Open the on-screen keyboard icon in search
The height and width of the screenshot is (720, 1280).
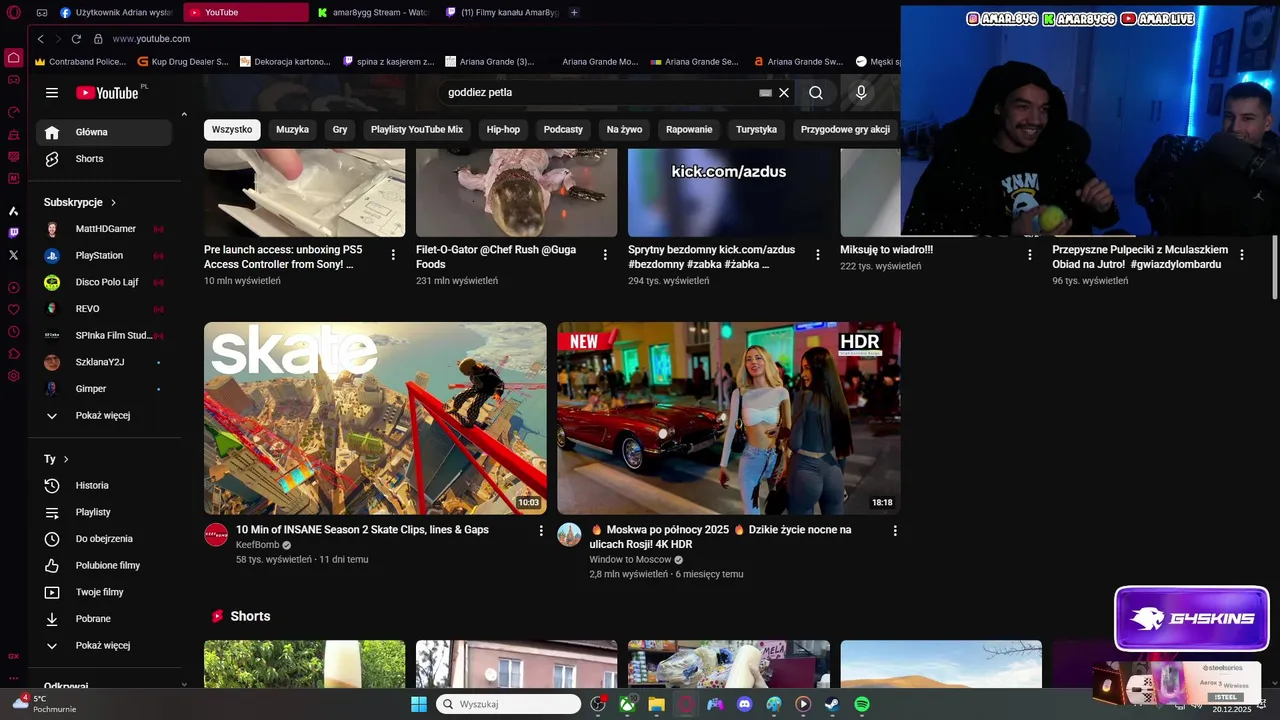point(765,93)
